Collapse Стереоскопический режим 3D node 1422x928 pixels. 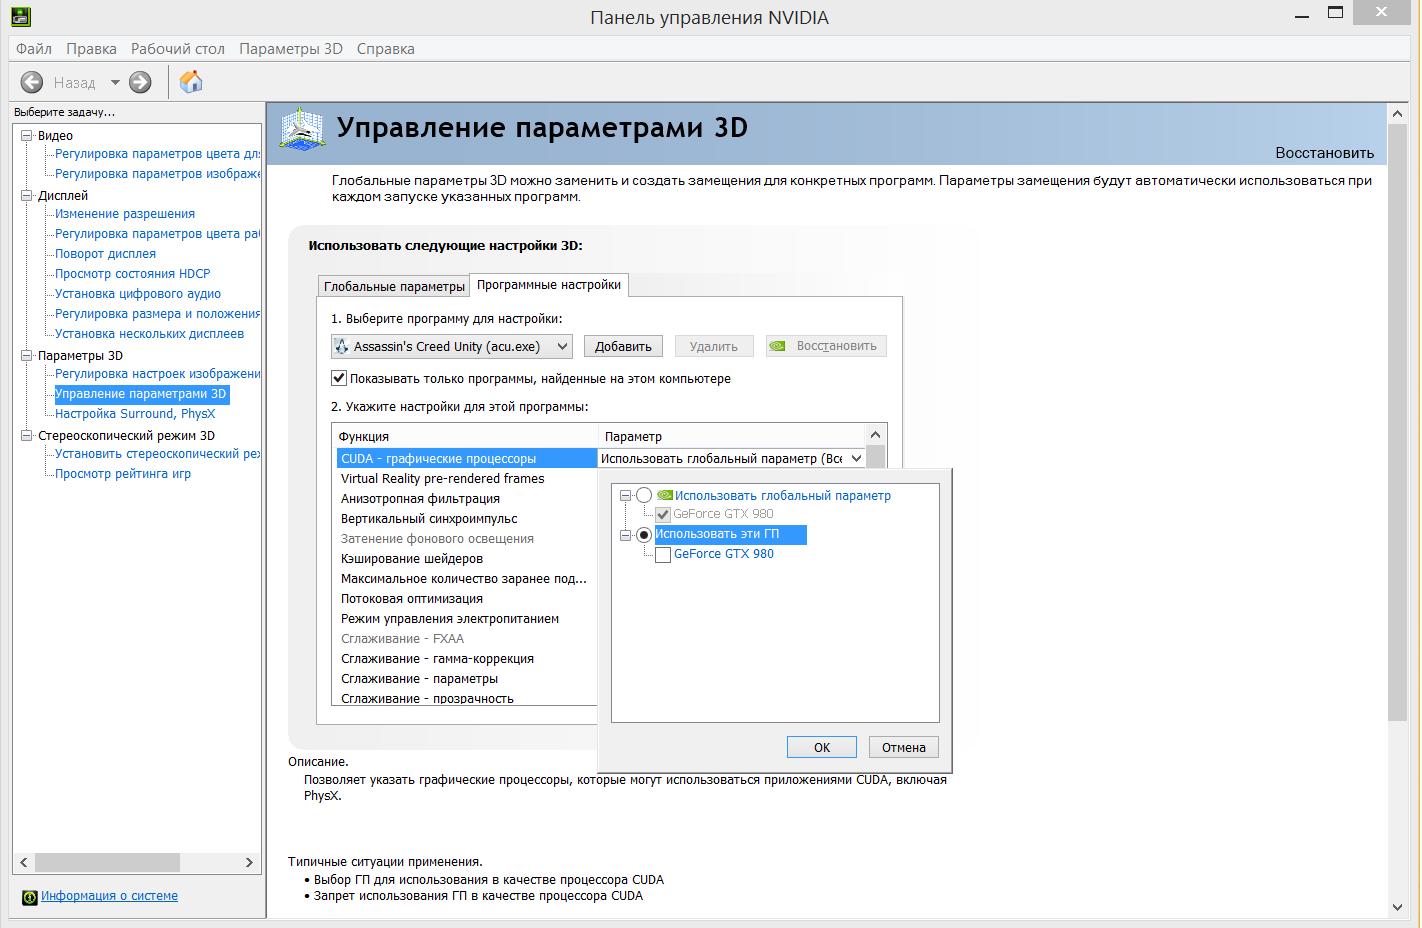pos(27,435)
